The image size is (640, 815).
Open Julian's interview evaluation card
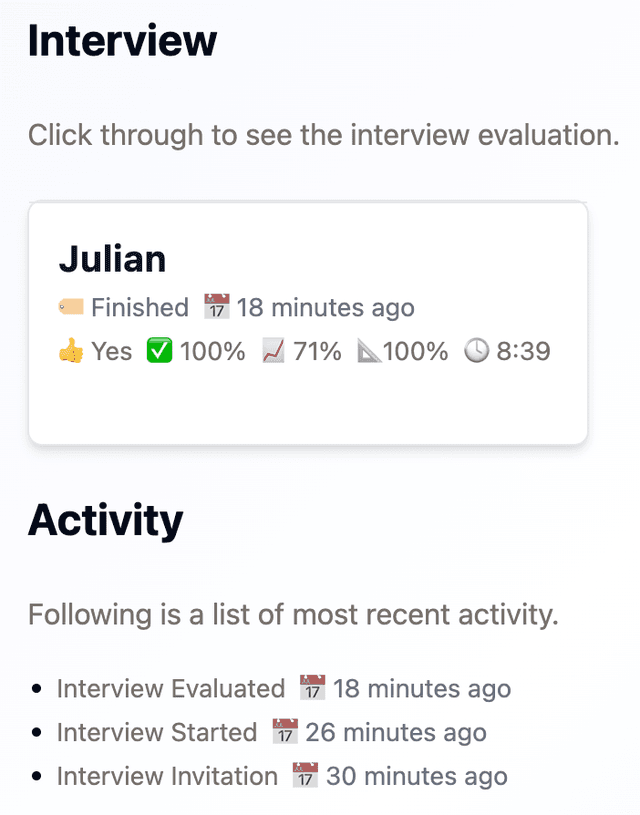click(308, 320)
